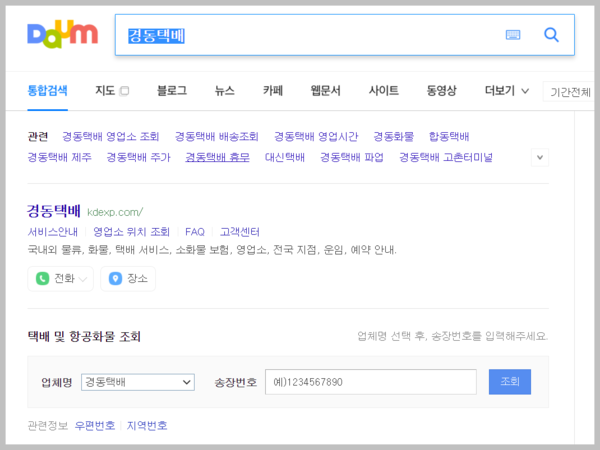This screenshot has height=450, width=600.
Task: Click related search 경동택배 제주
Action: [60, 157]
